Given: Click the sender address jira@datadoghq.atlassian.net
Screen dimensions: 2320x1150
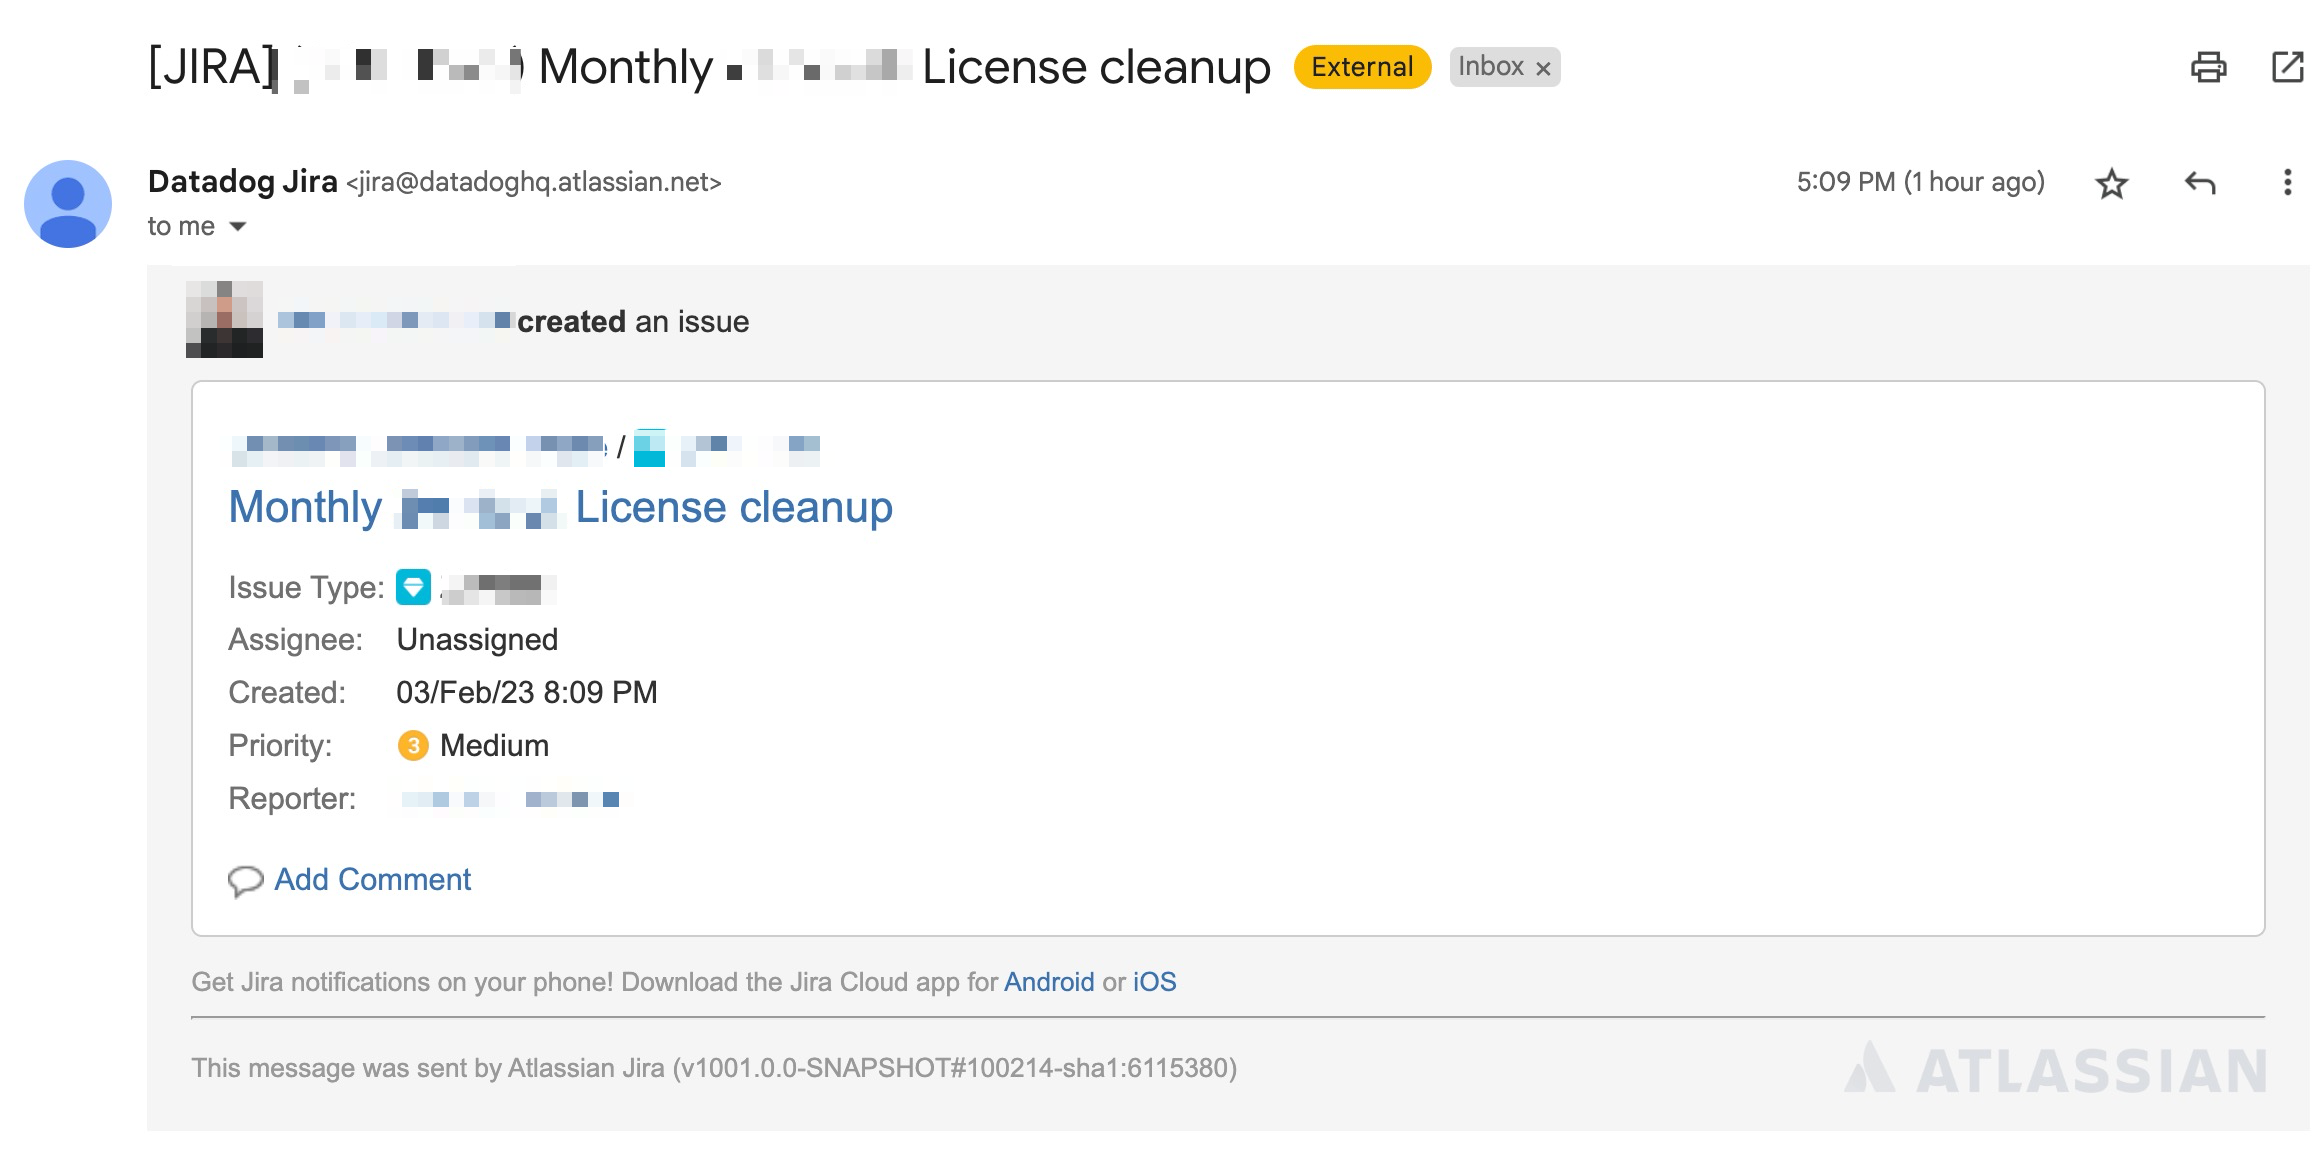Looking at the screenshot, I should pos(534,182).
